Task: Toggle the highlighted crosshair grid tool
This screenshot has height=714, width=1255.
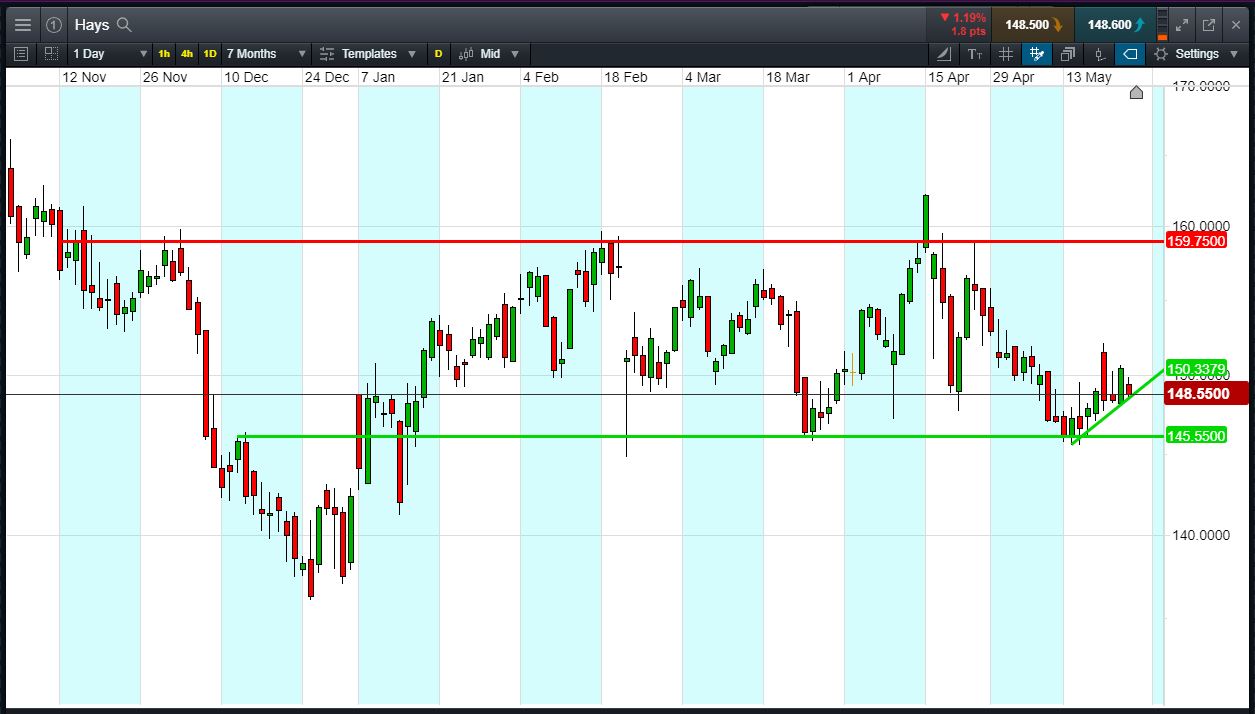Action: pos(1036,54)
